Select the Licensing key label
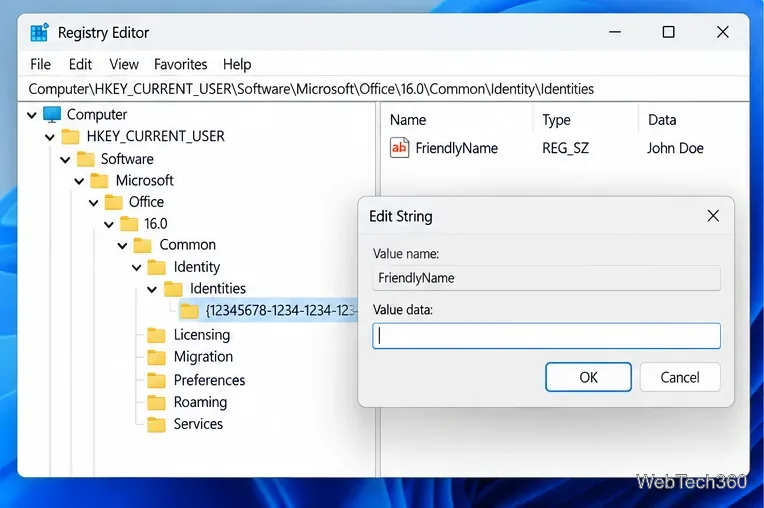Screen dimensions: 764x508 pyautogui.click(x=202, y=335)
